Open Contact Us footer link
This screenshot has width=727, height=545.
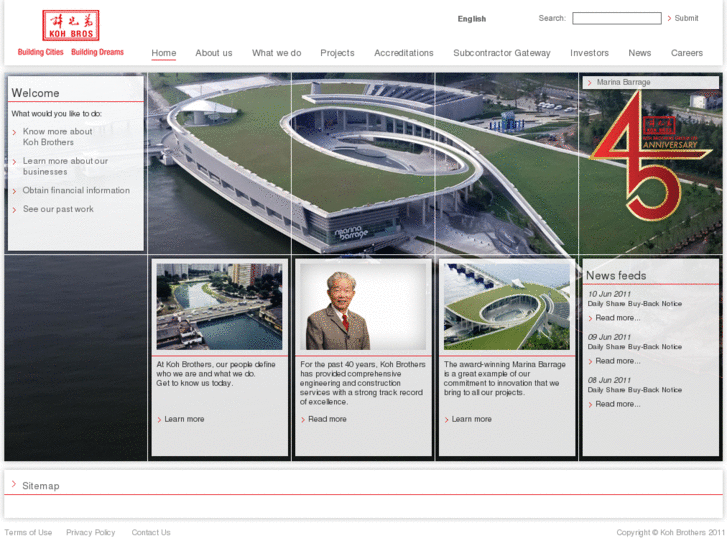pyautogui.click(x=151, y=532)
